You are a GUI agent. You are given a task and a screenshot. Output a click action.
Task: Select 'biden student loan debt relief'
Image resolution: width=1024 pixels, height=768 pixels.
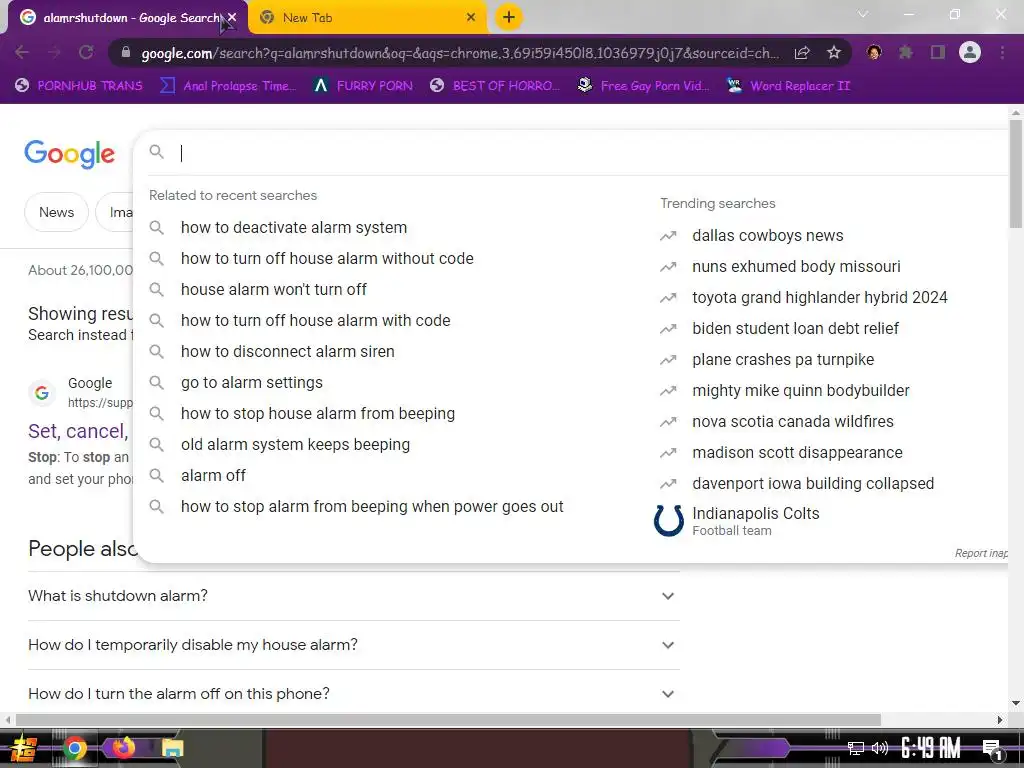tap(795, 328)
